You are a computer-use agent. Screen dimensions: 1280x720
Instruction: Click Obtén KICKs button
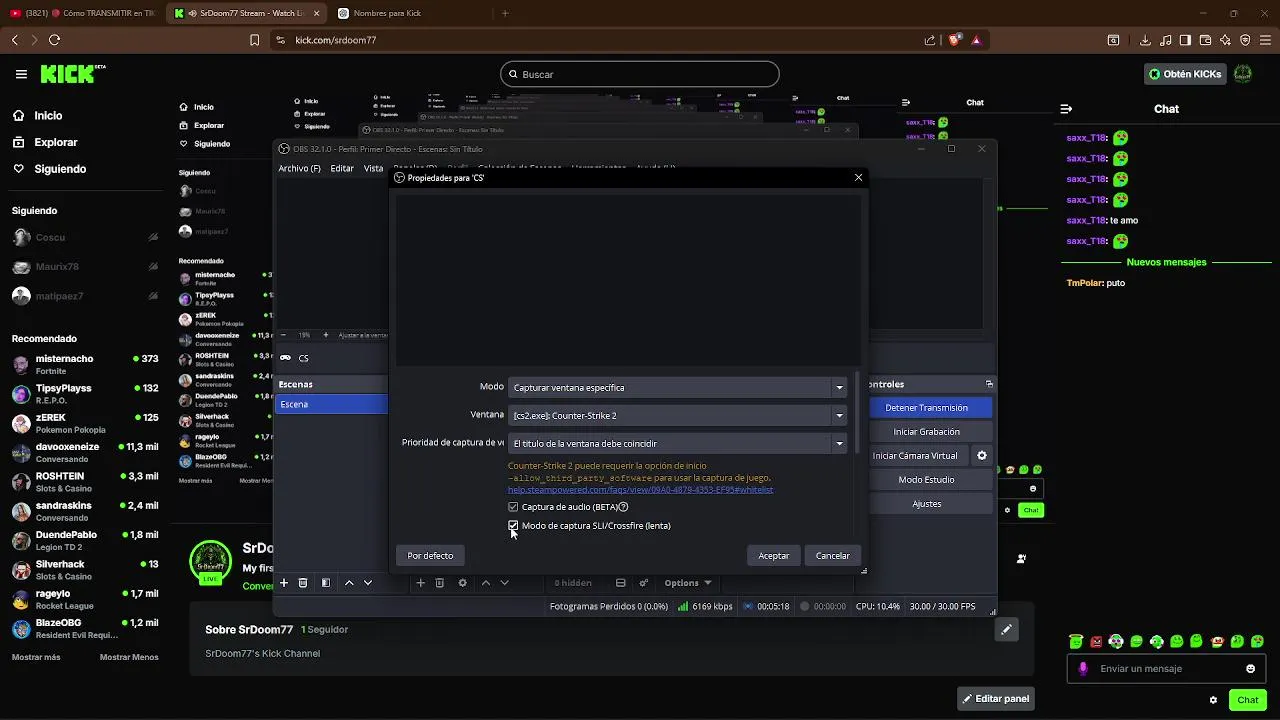click(1185, 74)
